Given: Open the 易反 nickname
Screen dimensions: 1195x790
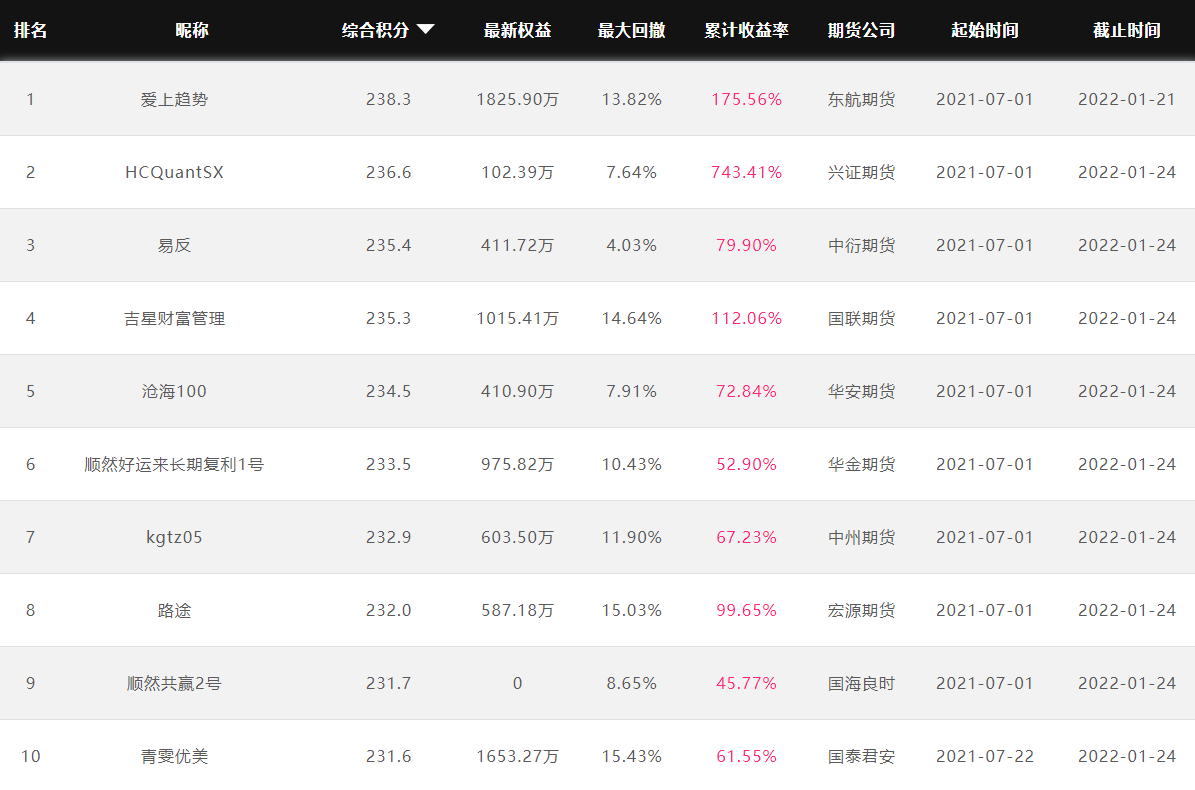Looking at the screenshot, I should tap(175, 245).
